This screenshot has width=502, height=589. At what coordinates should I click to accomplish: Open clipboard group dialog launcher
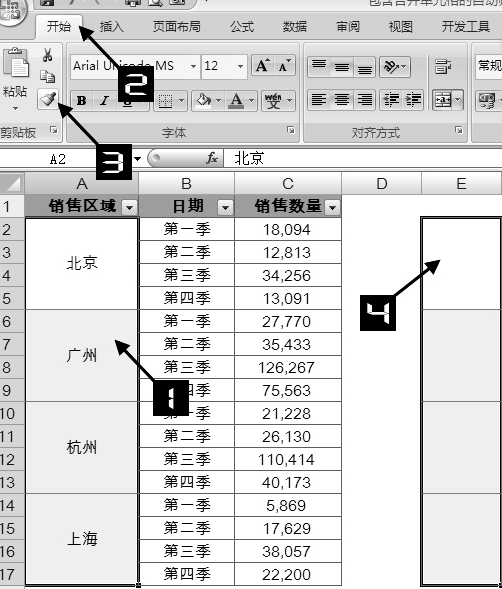(x=54, y=130)
